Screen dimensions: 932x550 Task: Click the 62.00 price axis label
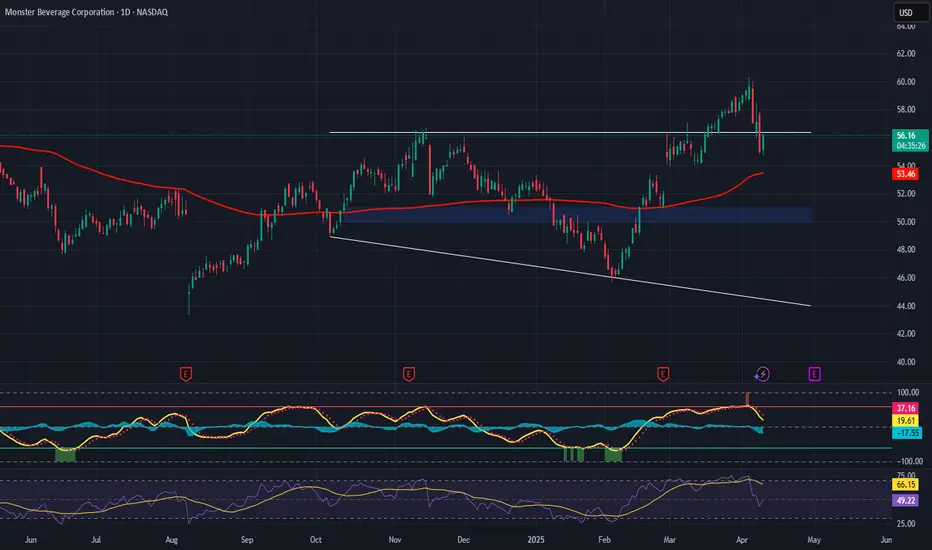tap(906, 54)
